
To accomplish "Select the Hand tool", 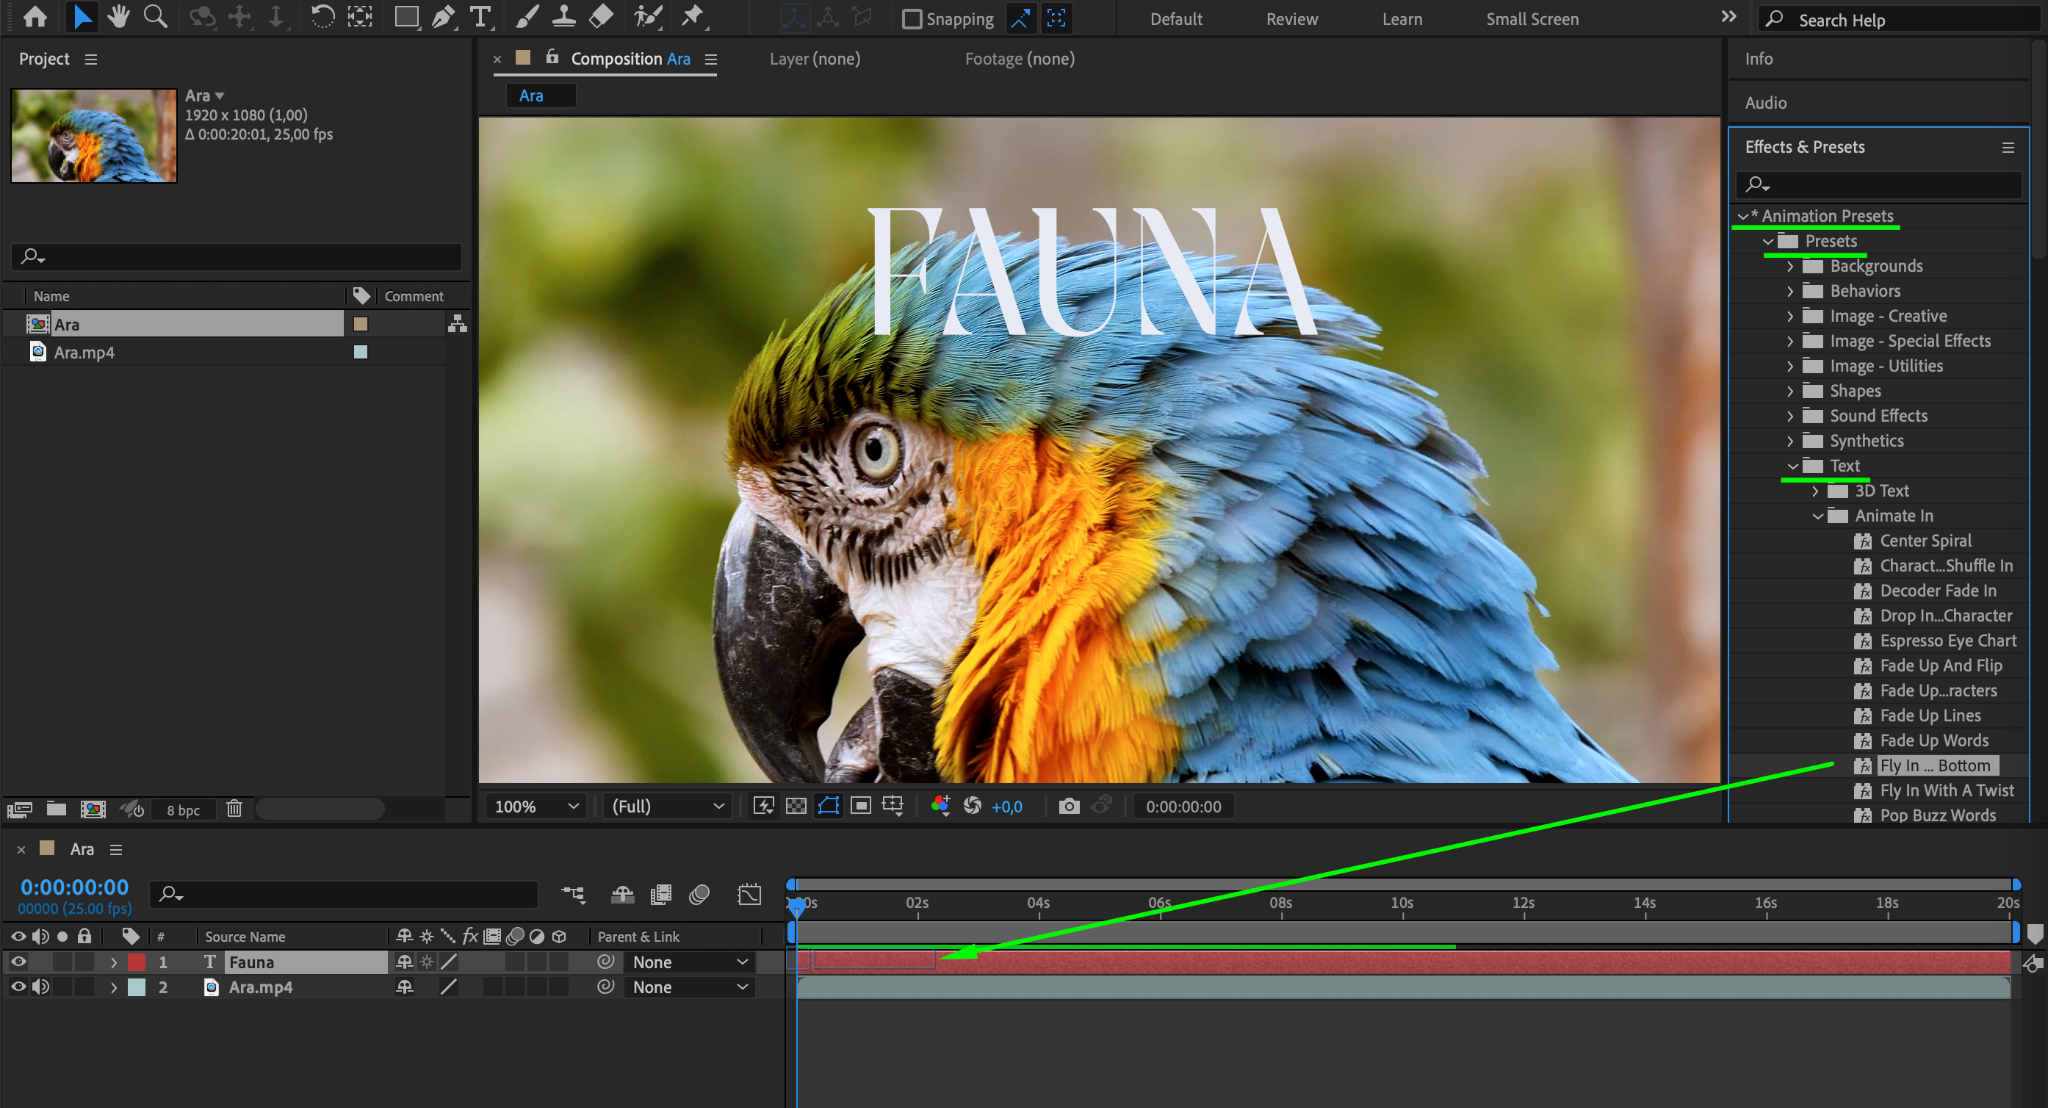I will [x=119, y=17].
